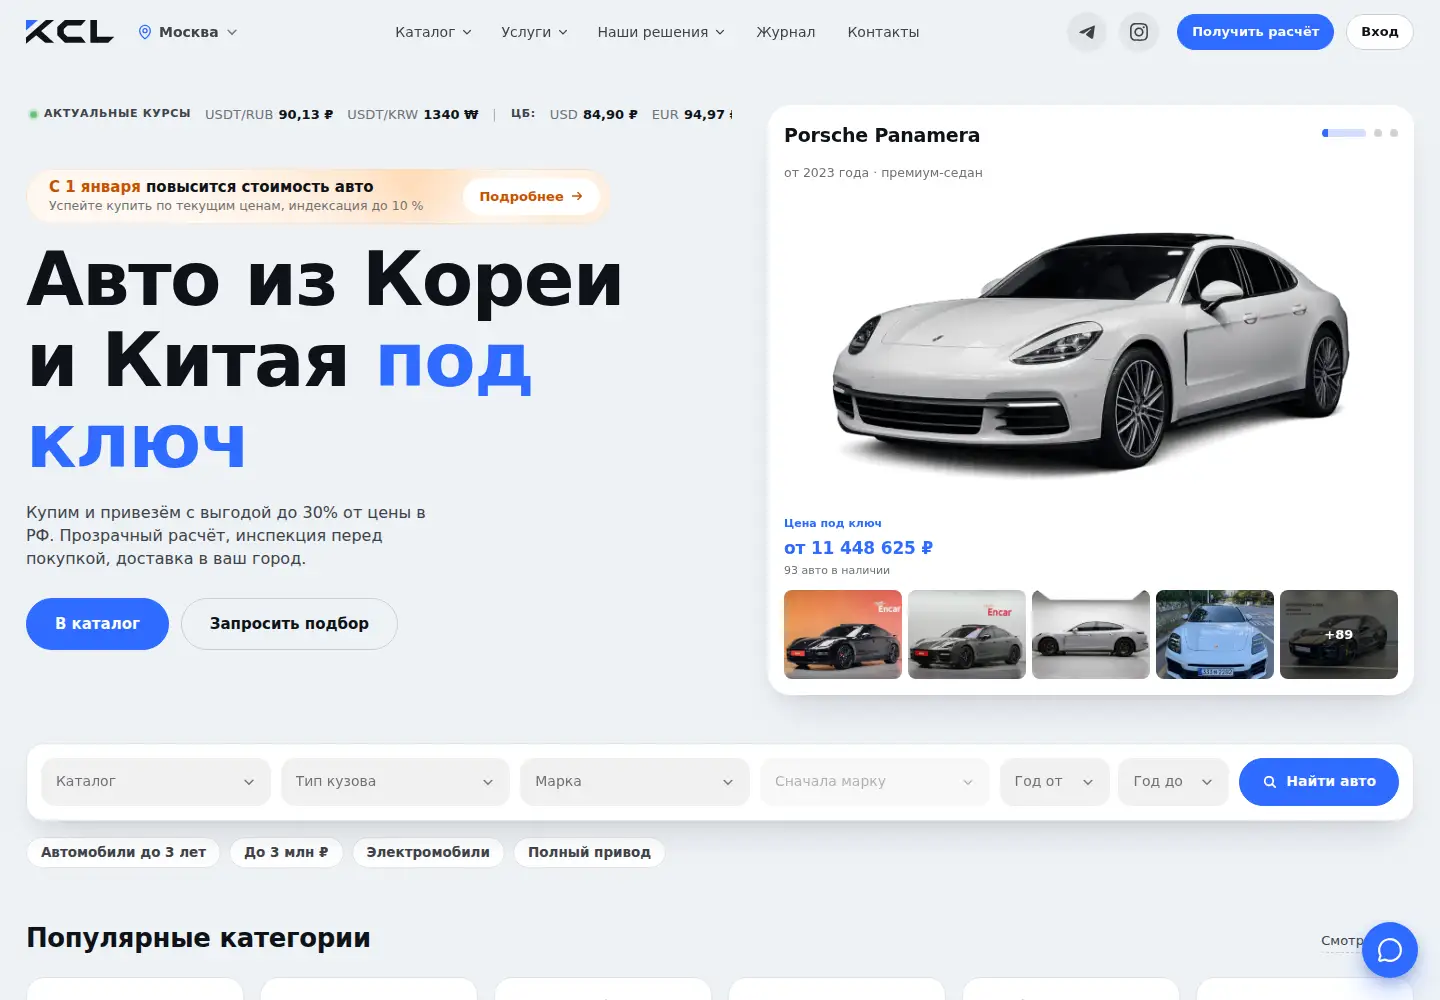Open the chat bubble widget
Image resolution: width=1440 pixels, height=1000 pixels.
[x=1390, y=950]
